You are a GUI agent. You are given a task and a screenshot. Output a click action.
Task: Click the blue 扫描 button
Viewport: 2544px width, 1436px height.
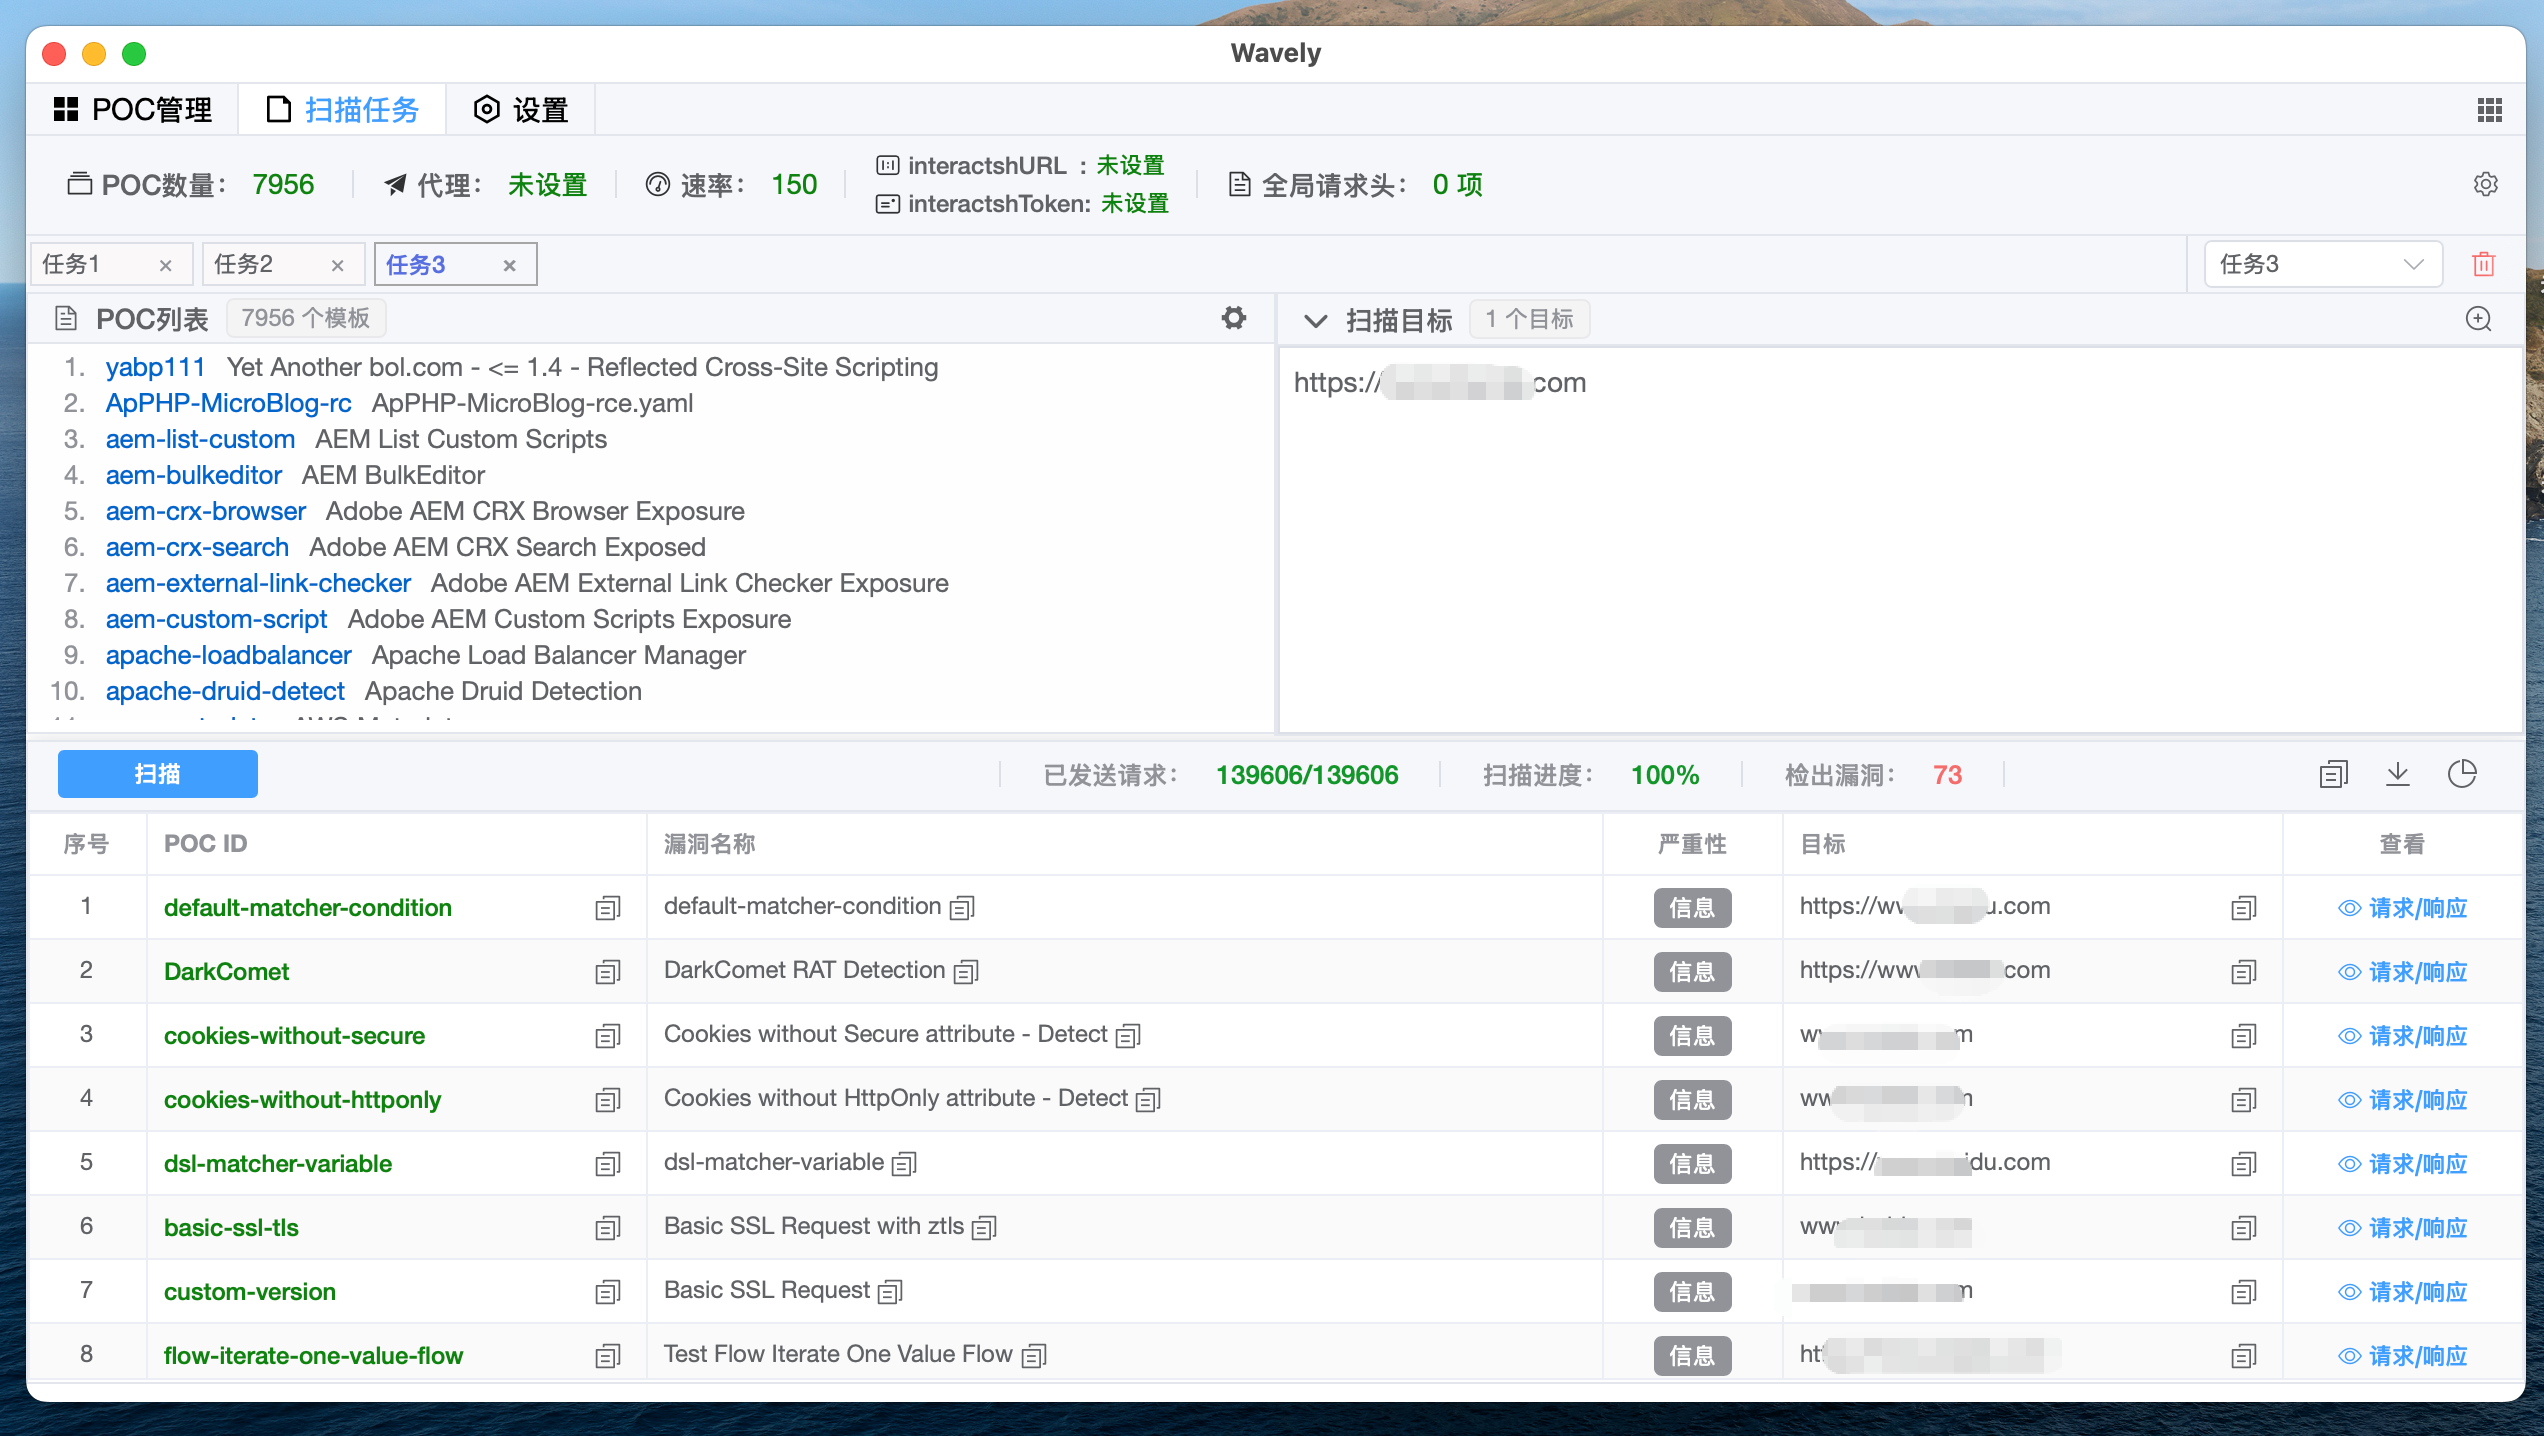point(158,774)
